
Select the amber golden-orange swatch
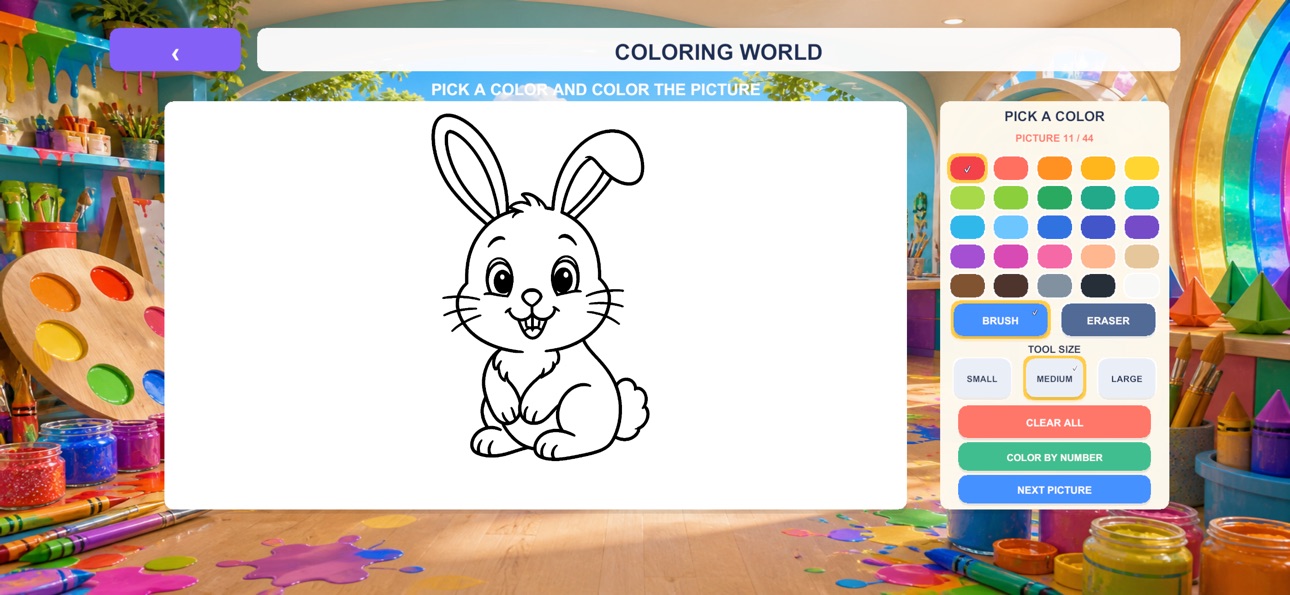point(1098,168)
